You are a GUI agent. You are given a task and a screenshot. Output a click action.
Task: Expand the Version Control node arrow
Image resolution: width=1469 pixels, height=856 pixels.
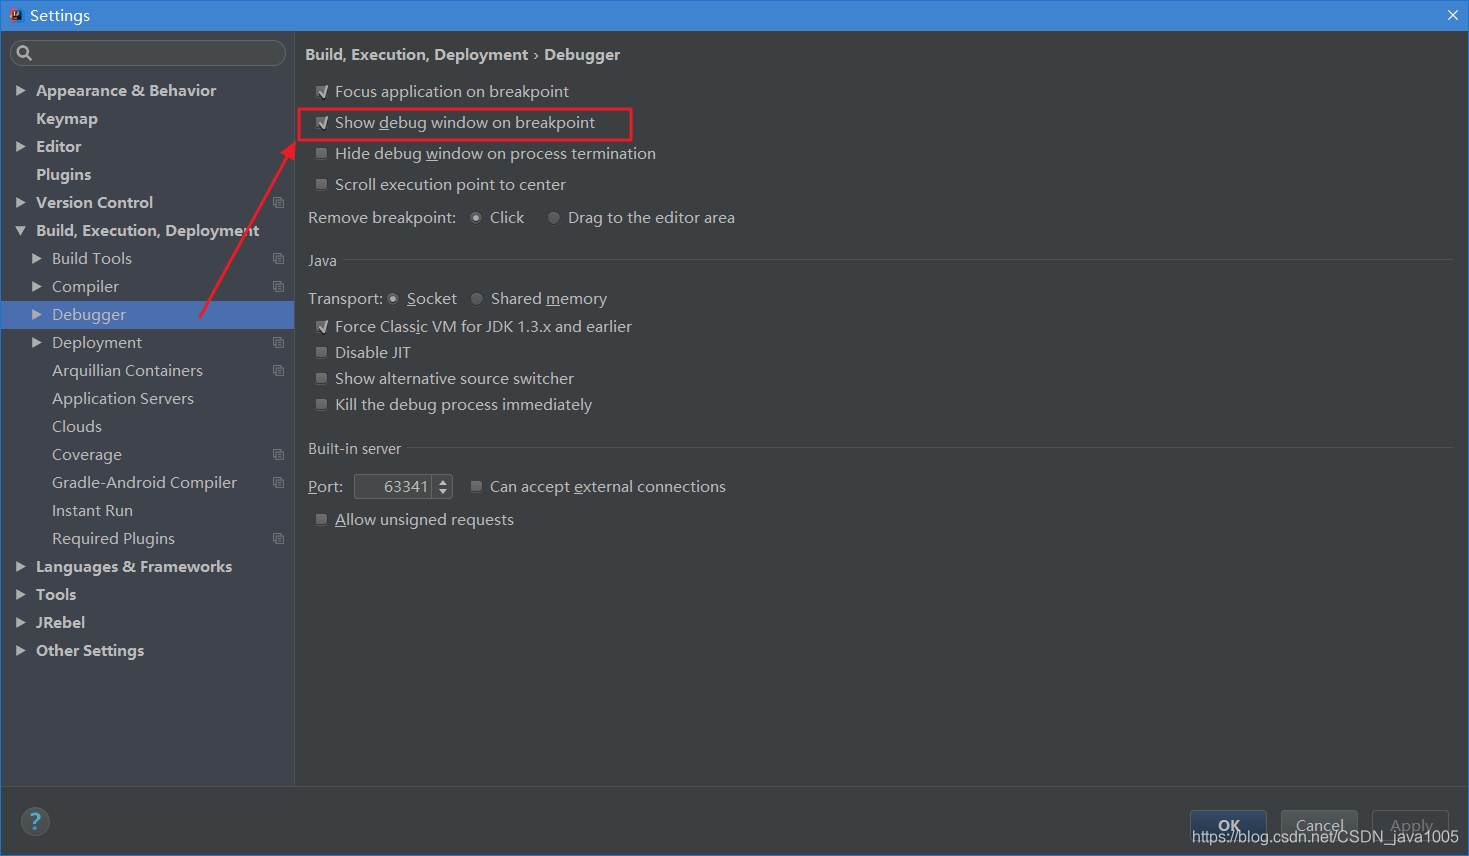tap(20, 203)
